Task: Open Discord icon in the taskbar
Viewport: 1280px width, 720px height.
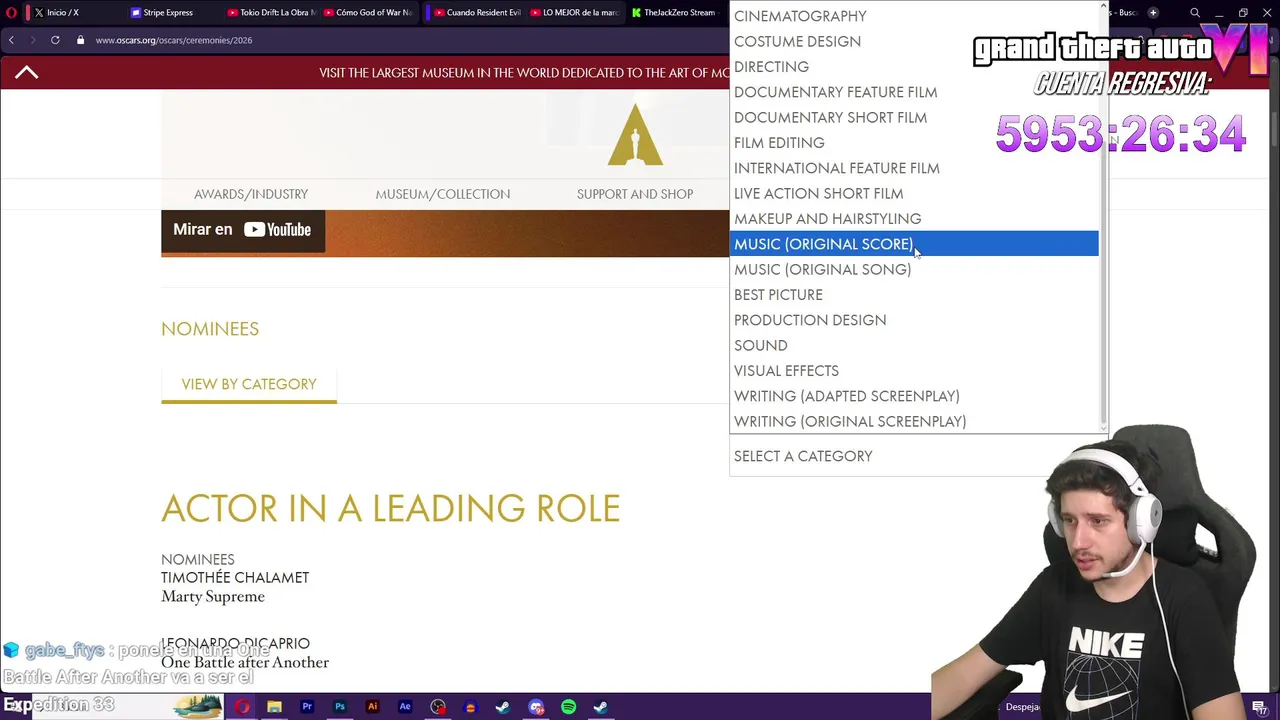Action: click(x=536, y=707)
